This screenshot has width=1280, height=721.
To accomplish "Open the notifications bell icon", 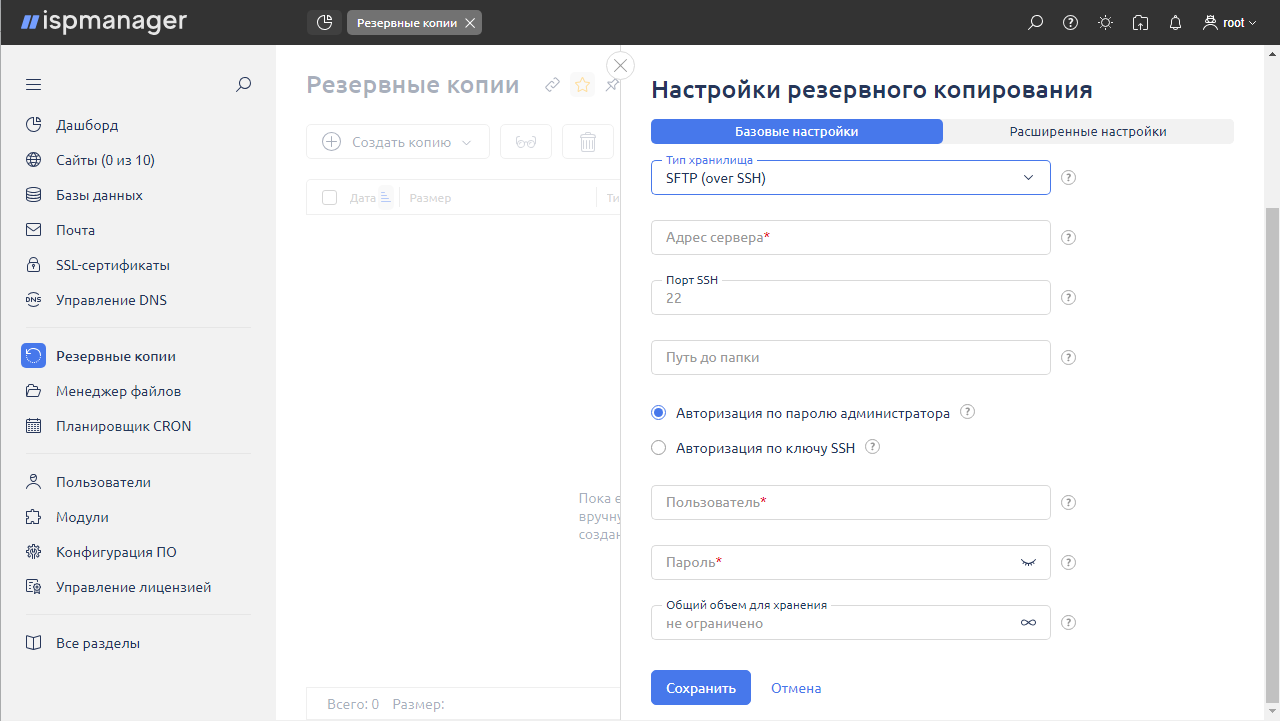I will coord(1175,22).
